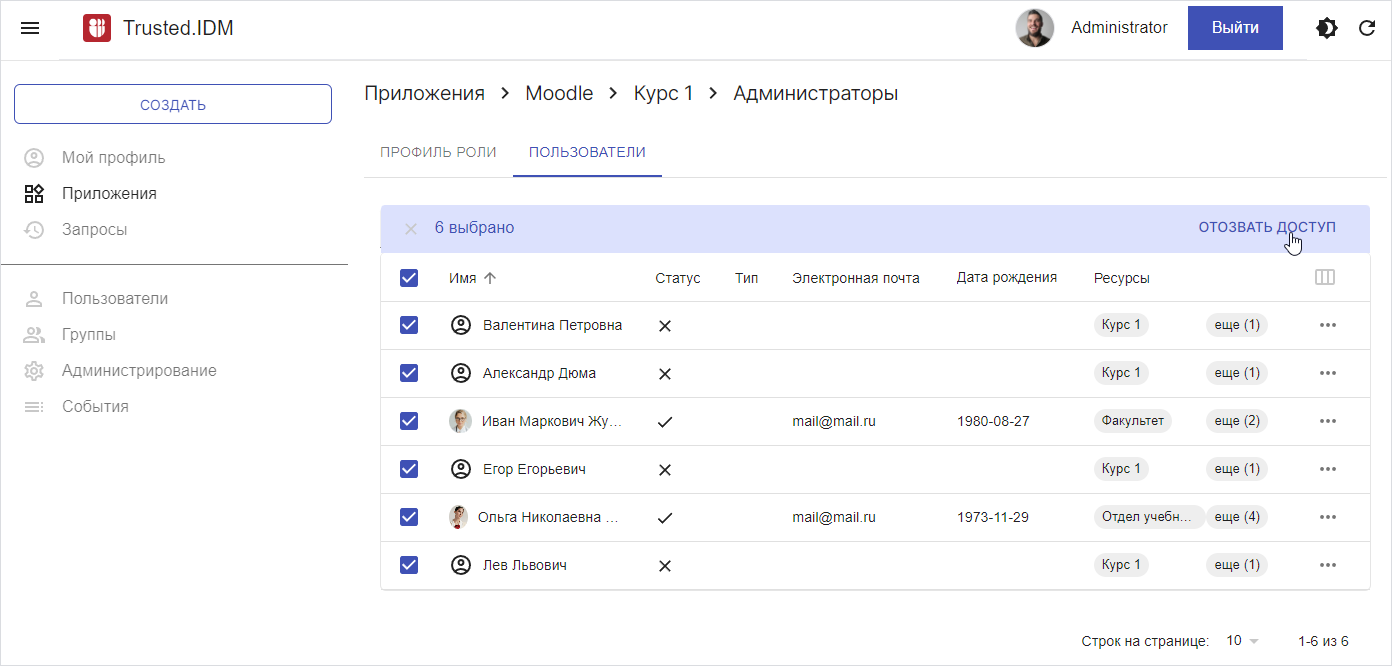Click Иван Маркович avatar photo
This screenshot has width=1392, height=666.
(460, 421)
